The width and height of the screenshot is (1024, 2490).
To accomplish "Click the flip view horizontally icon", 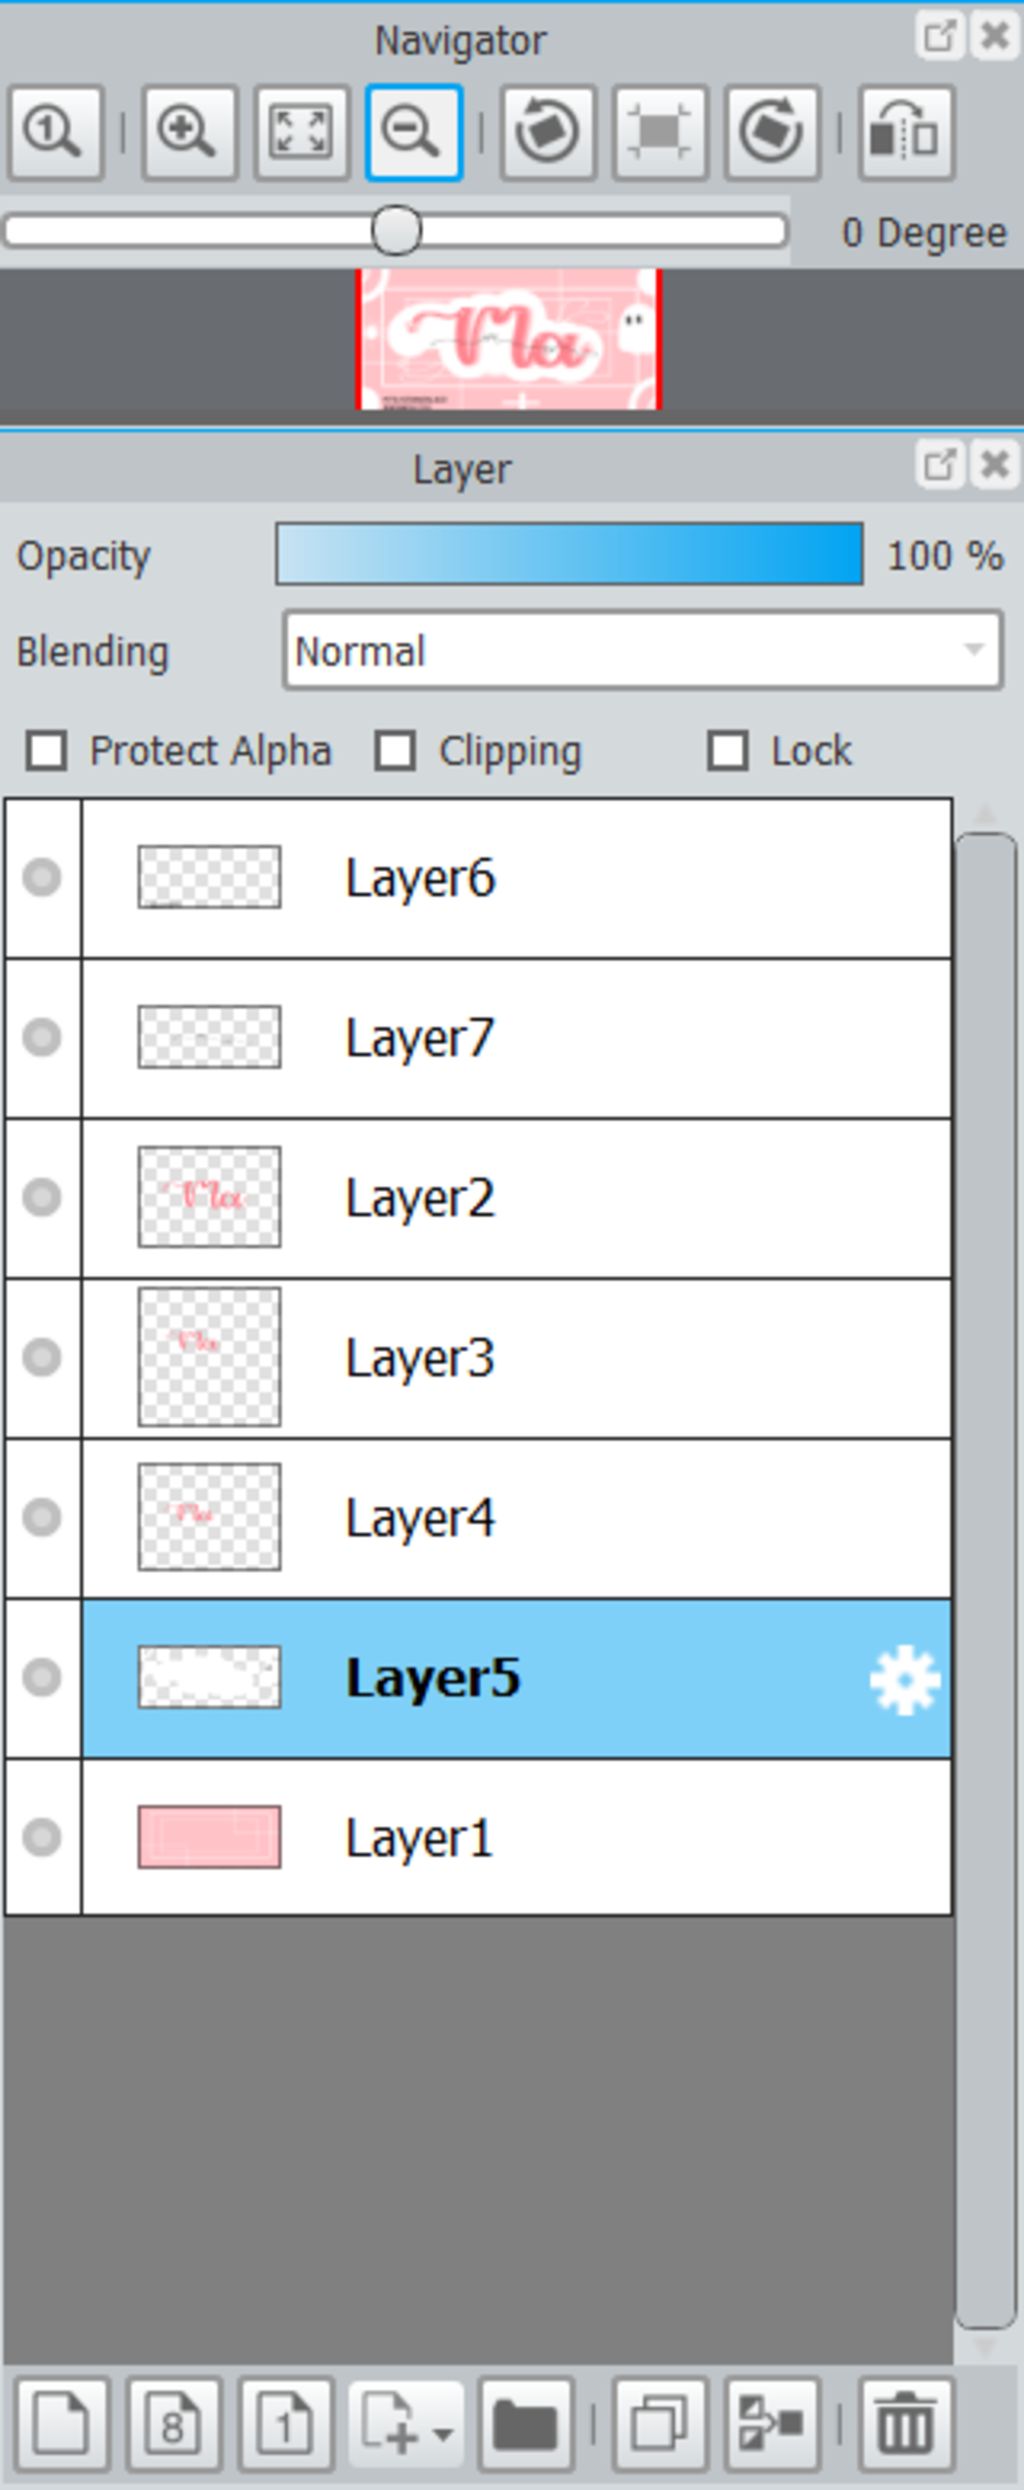I will tap(905, 132).
